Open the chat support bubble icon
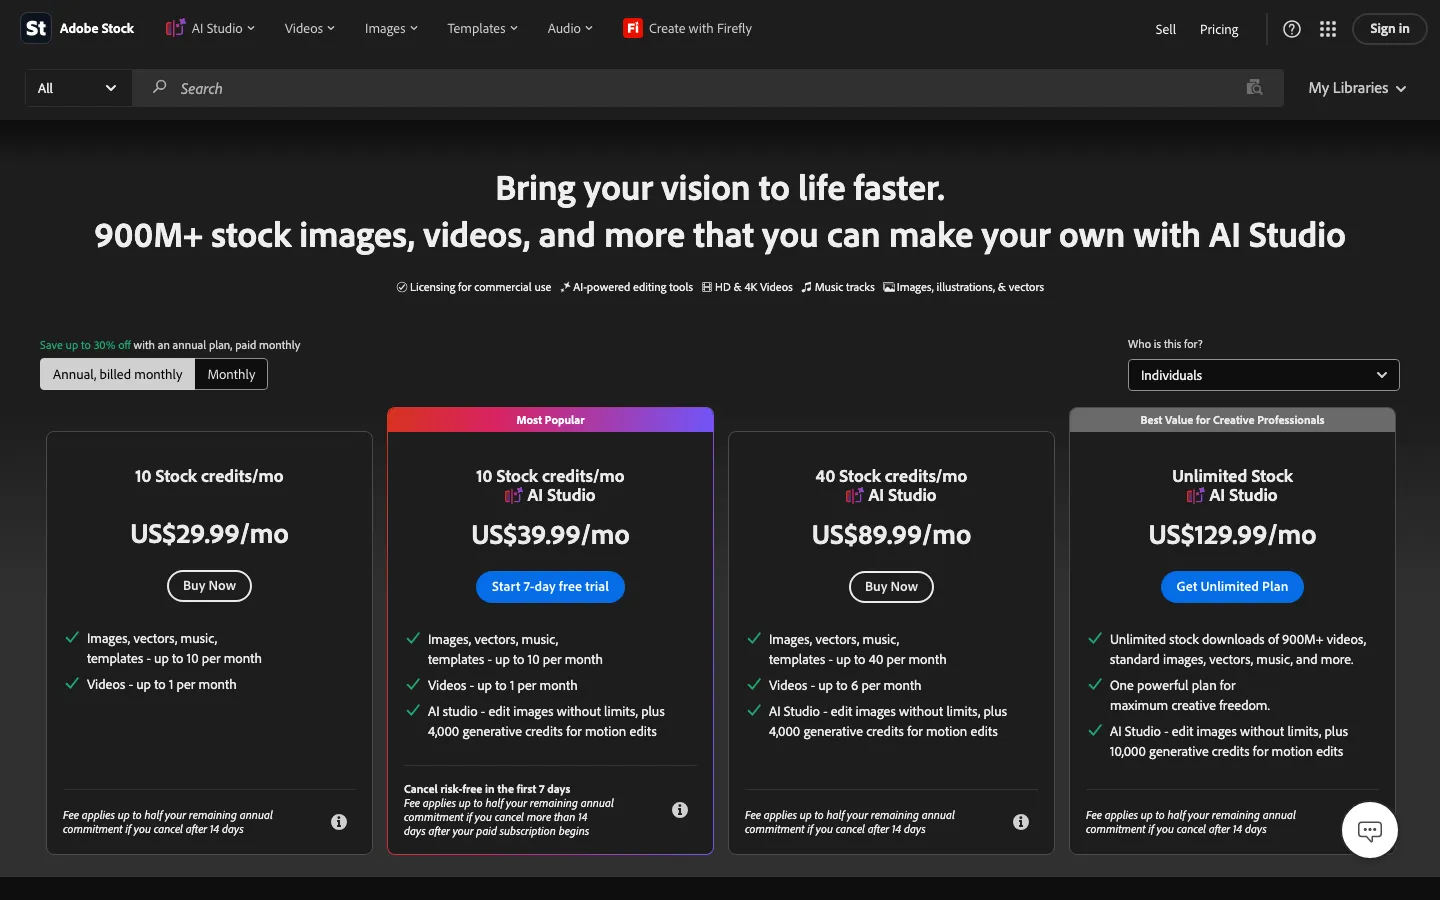 (1370, 830)
